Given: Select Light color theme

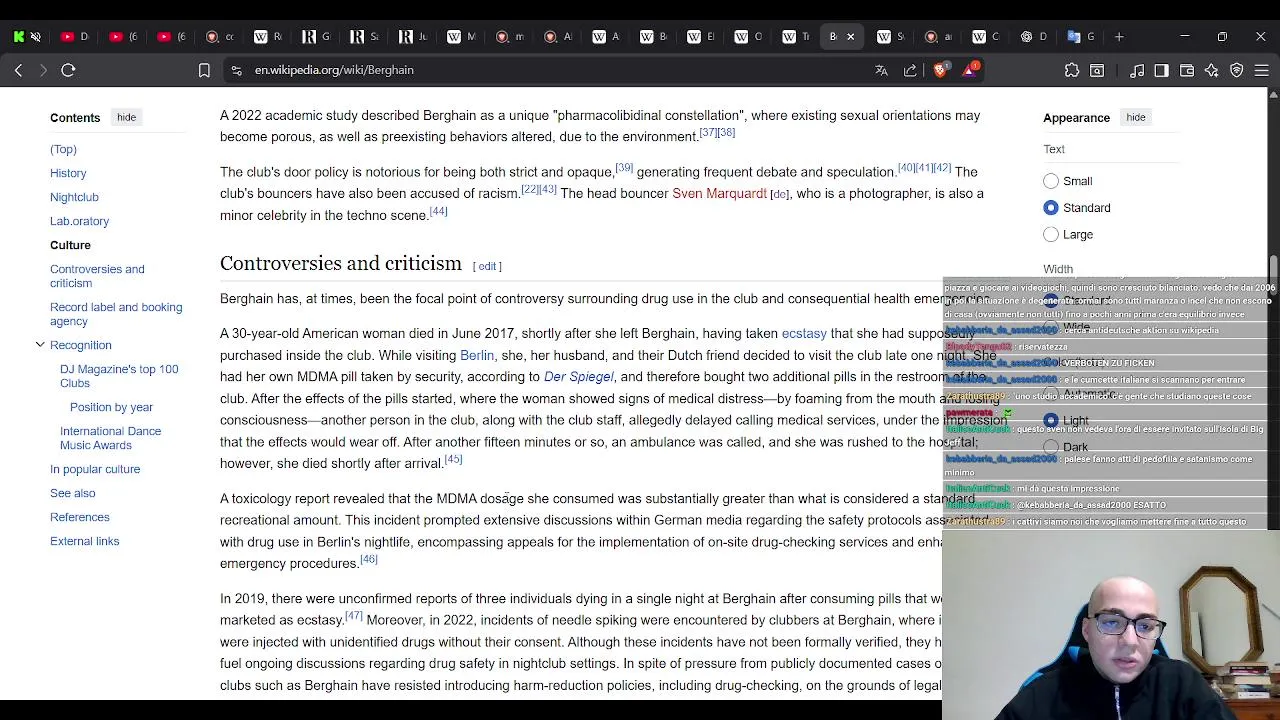Looking at the screenshot, I should click(x=1051, y=421).
